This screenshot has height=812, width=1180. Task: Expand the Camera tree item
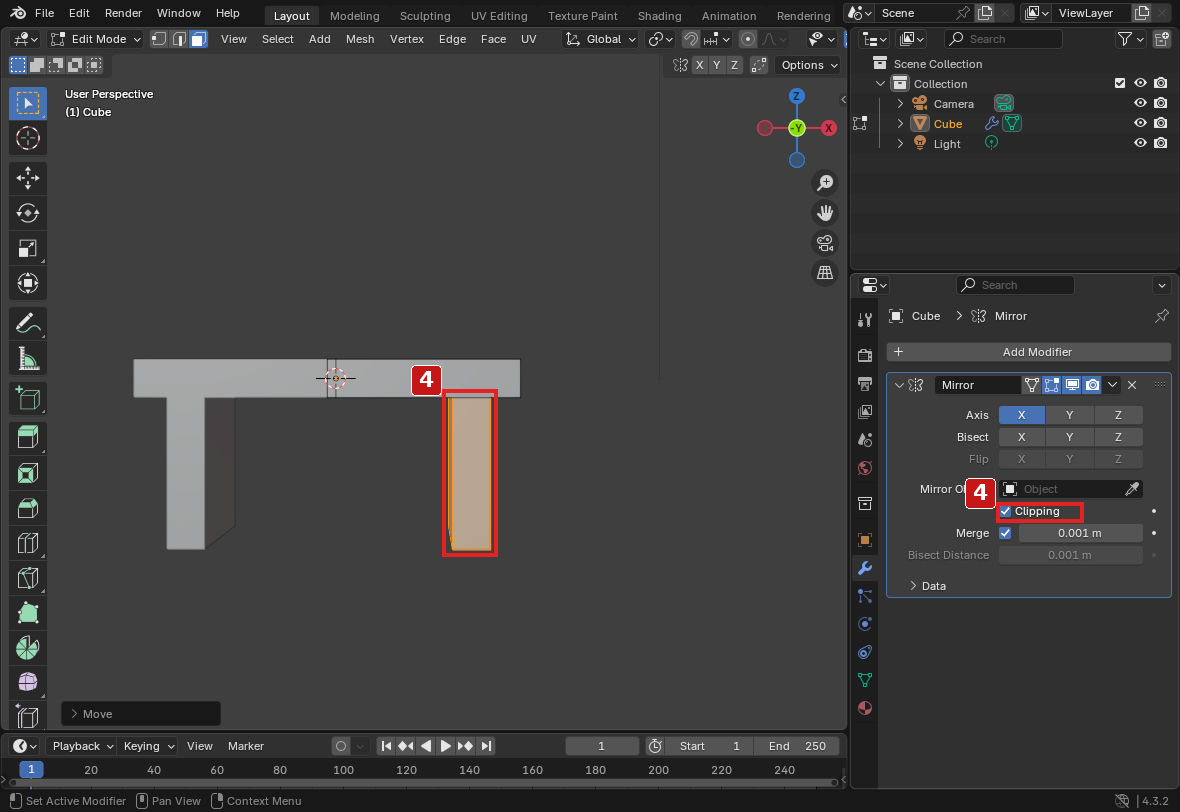pyautogui.click(x=900, y=104)
